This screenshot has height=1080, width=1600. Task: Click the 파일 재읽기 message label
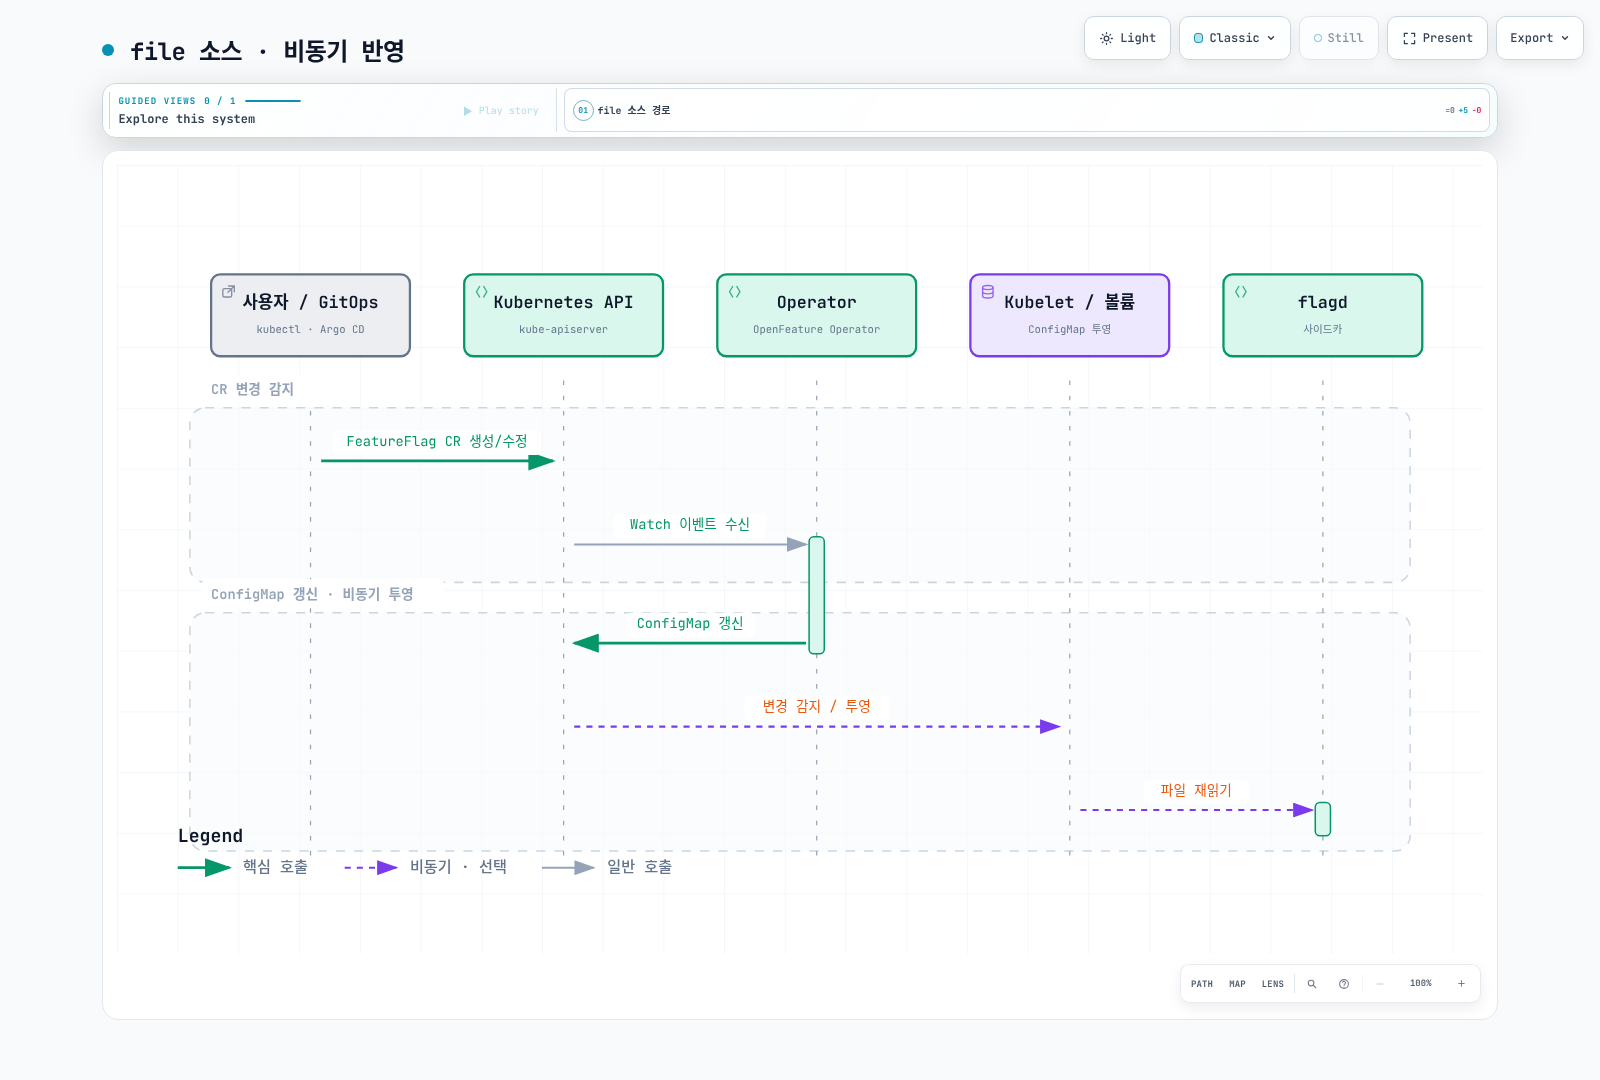[1196, 790]
